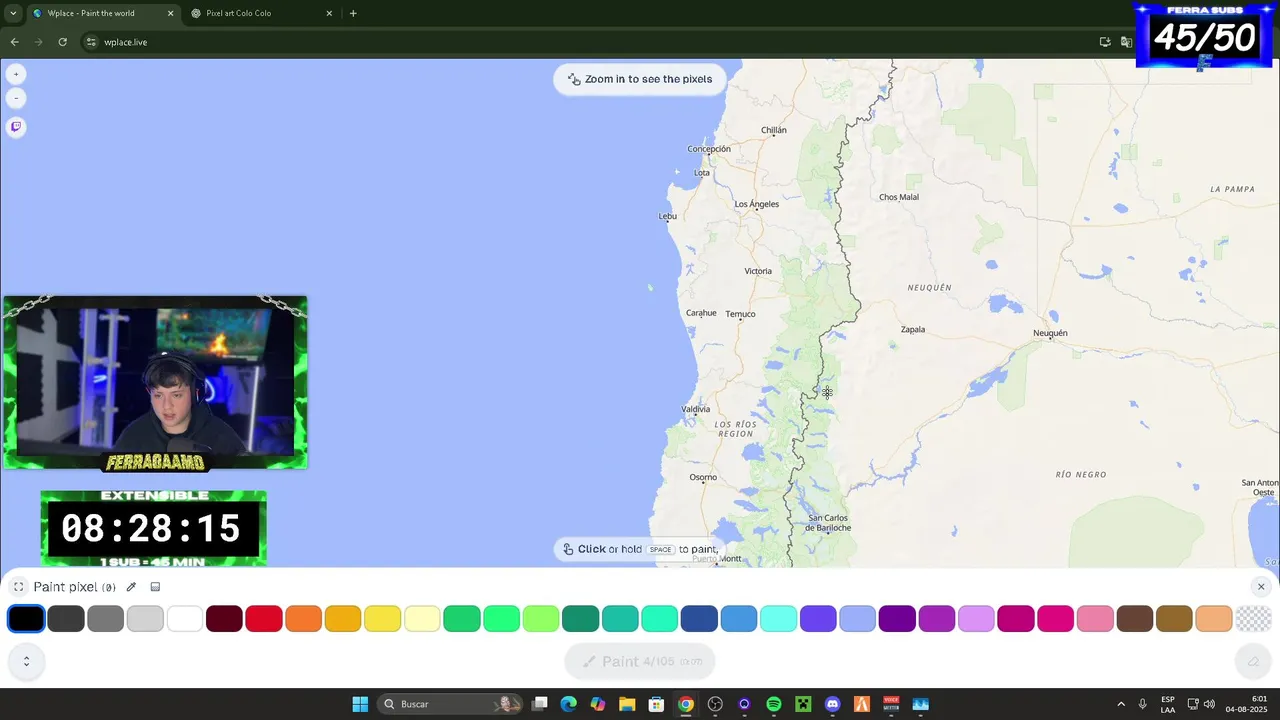Select the transparent checkered swatch
The width and height of the screenshot is (1280, 720).
click(1254, 619)
